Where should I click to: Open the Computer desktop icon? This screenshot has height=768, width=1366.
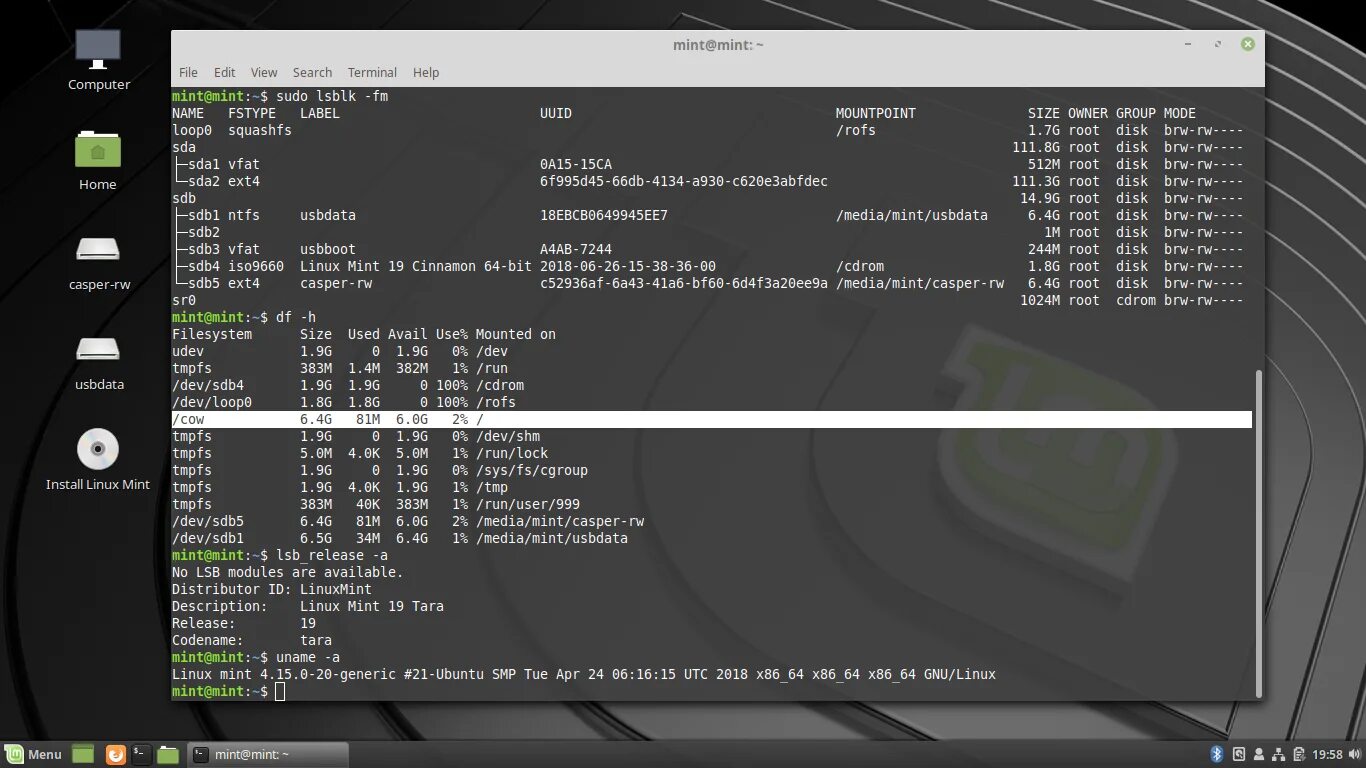pos(98,59)
